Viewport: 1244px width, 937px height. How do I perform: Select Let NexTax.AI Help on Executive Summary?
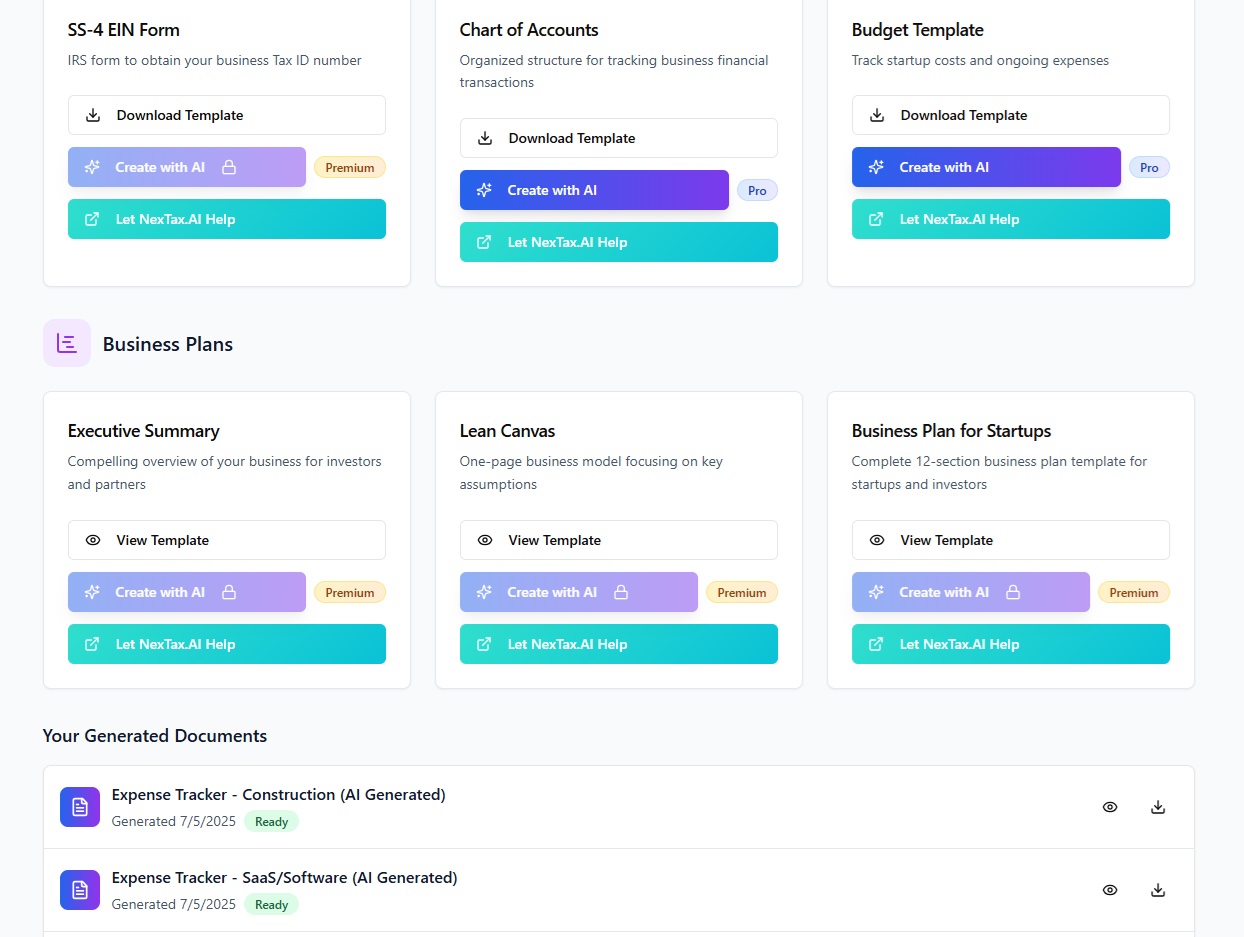(226, 644)
